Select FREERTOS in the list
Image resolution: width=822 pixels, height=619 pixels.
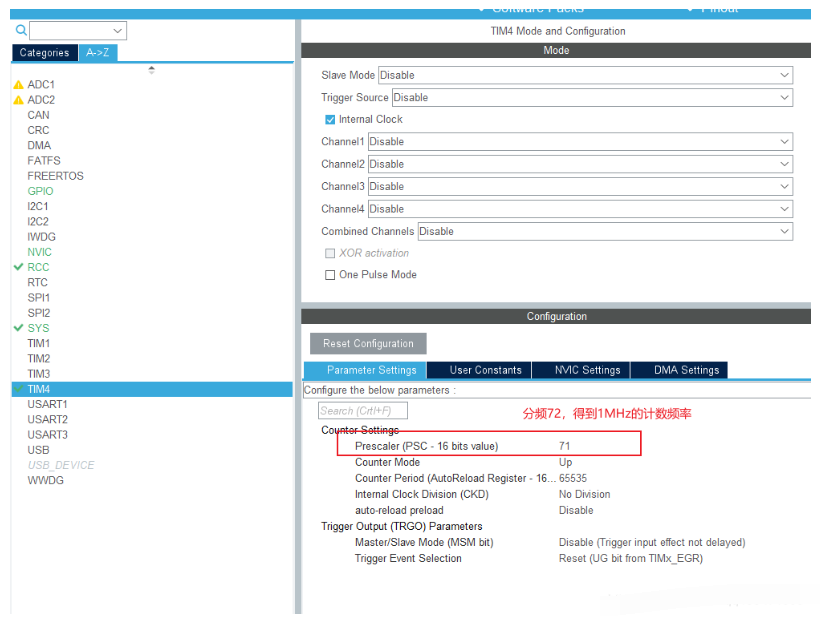coord(56,176)
